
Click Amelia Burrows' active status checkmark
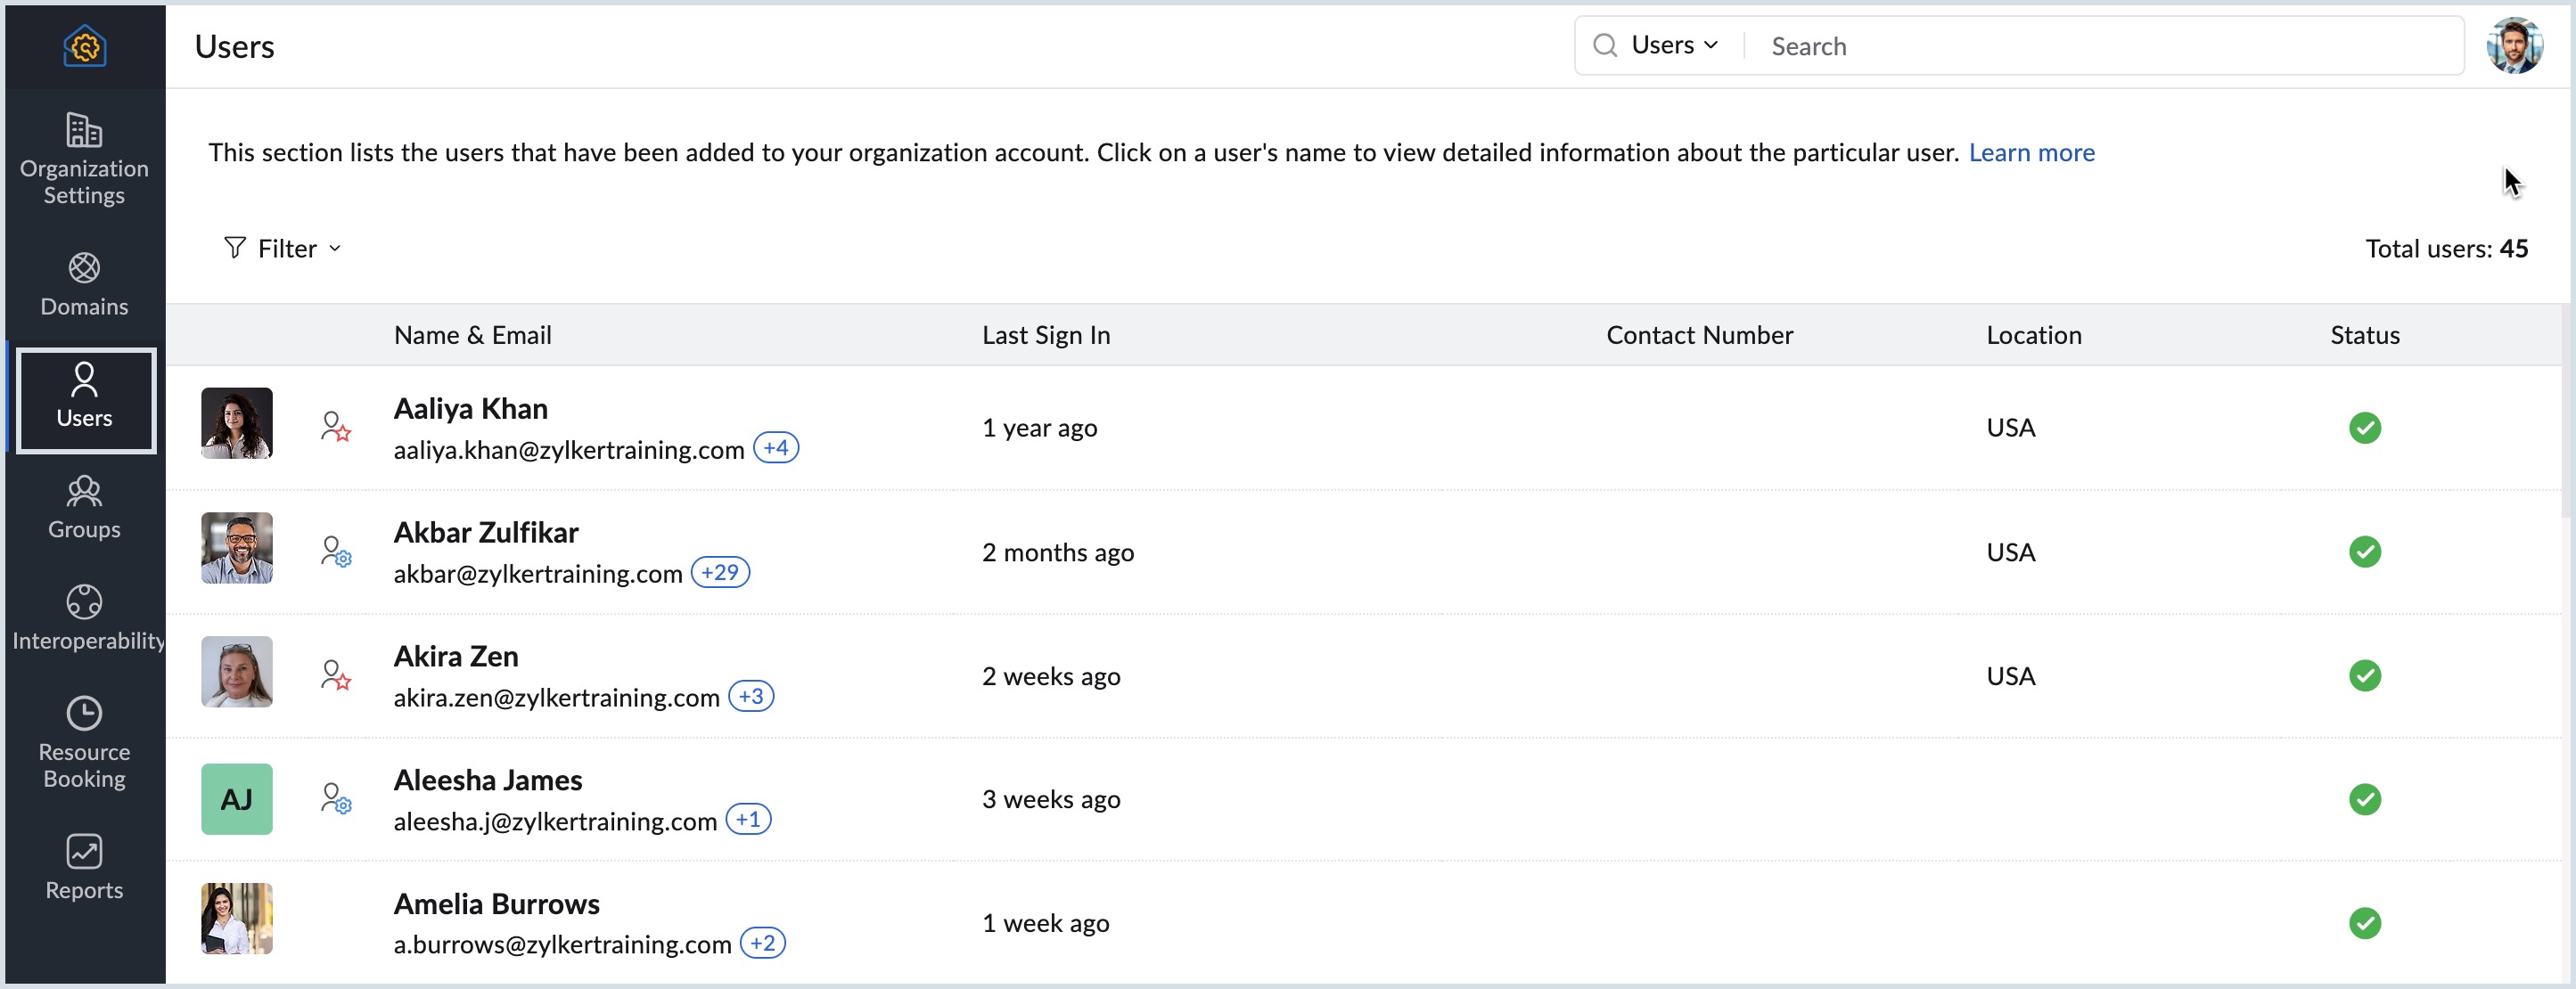(2363, 922)
